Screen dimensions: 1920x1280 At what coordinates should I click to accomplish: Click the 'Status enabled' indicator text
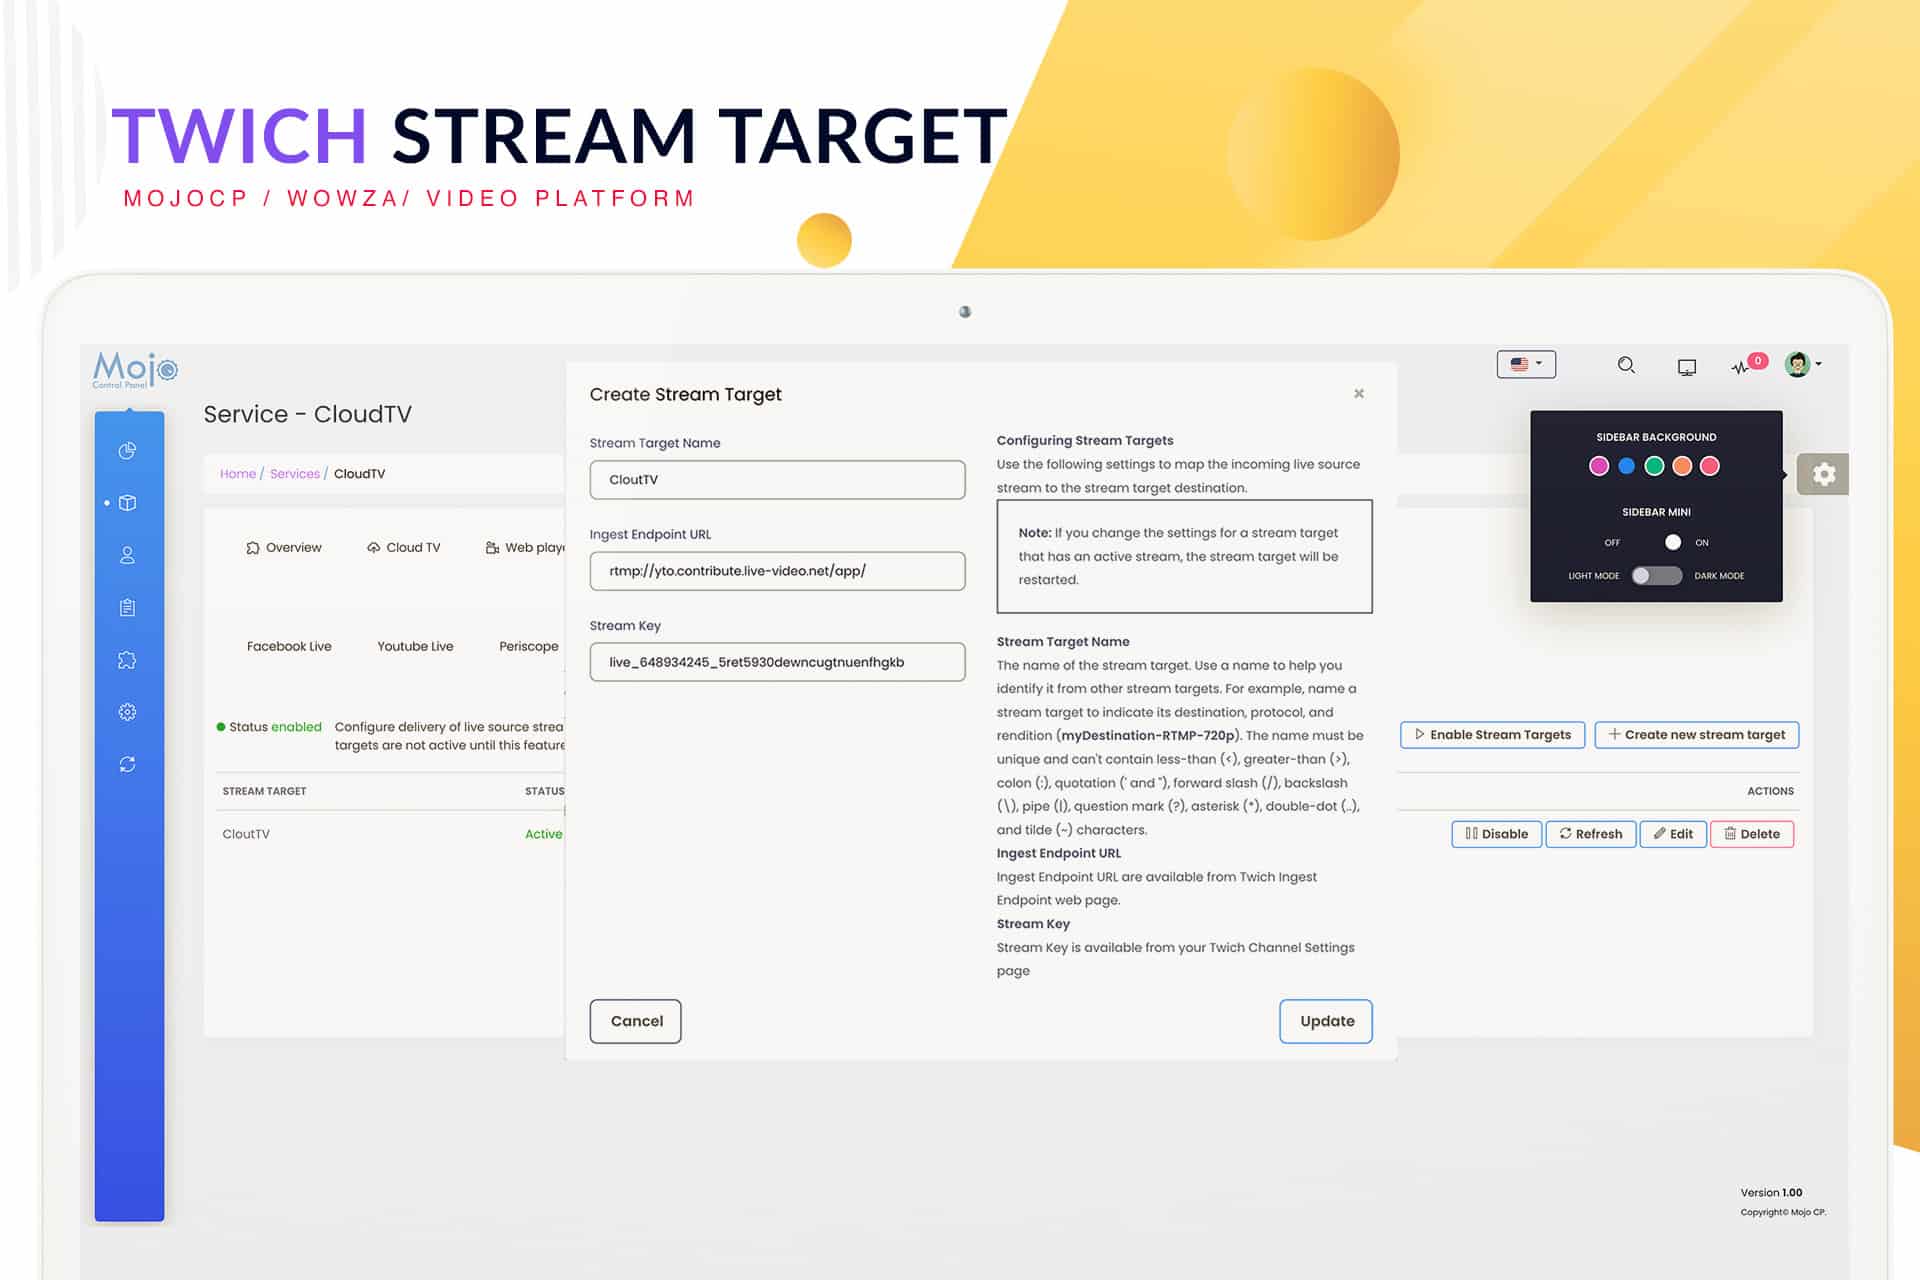(x=270, y=726)
